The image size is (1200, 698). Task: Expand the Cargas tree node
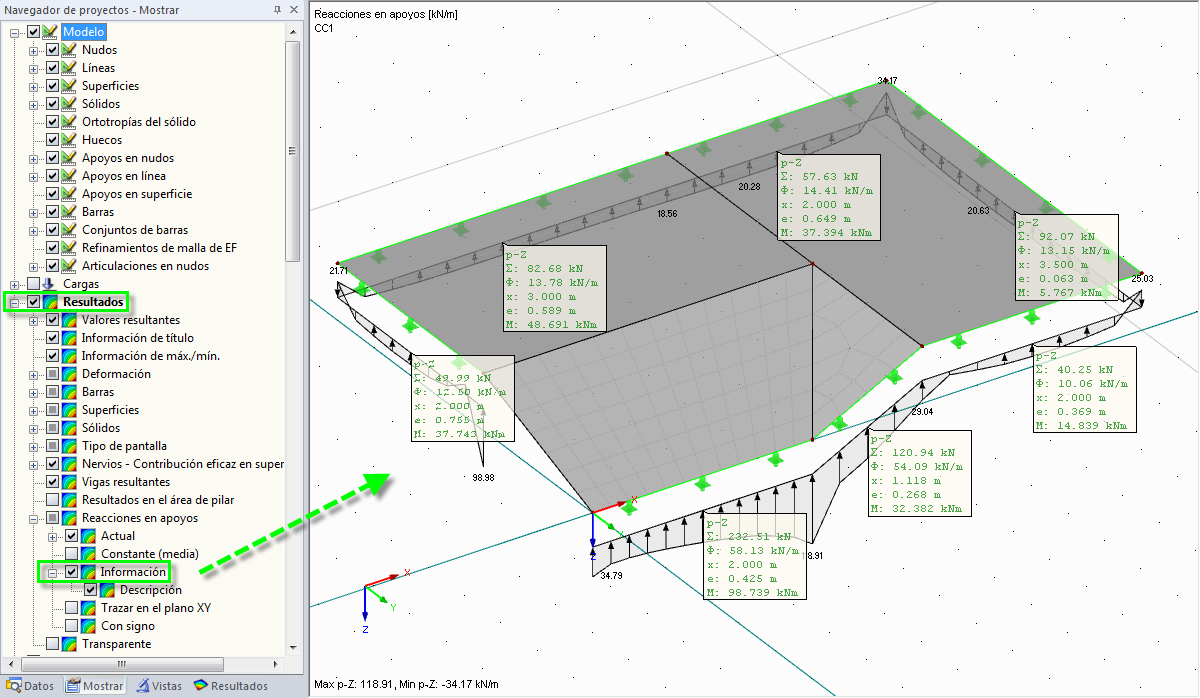15,284
